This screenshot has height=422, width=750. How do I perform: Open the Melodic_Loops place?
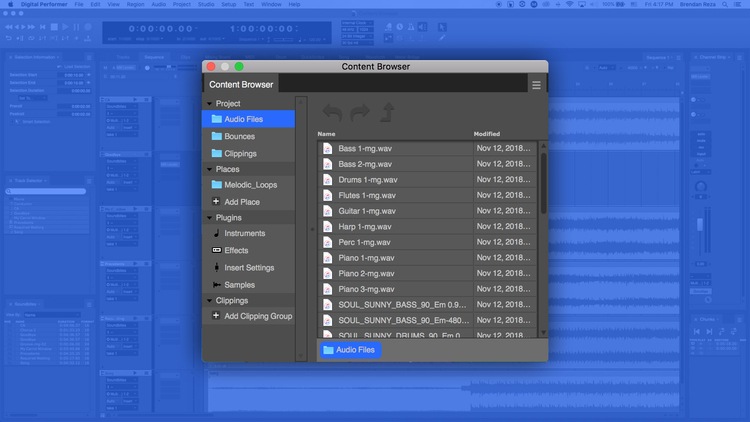point(250,185)
